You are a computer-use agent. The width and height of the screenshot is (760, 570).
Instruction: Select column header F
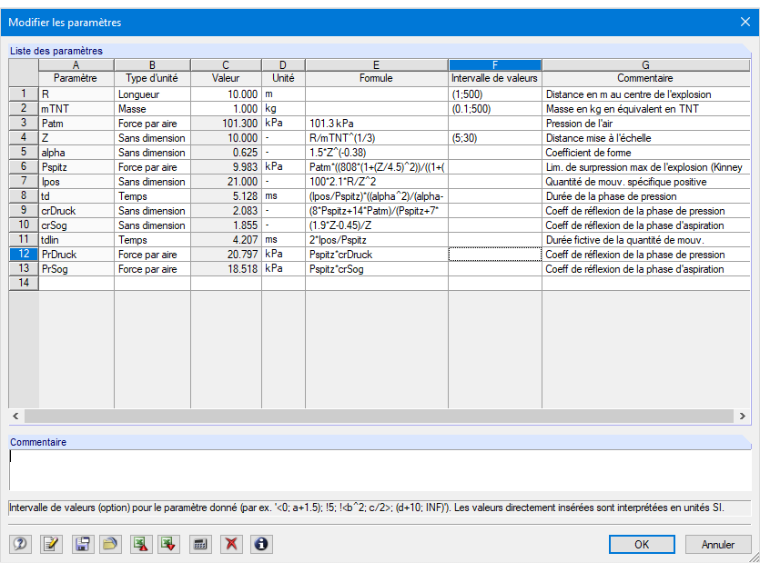coord(495,65)
